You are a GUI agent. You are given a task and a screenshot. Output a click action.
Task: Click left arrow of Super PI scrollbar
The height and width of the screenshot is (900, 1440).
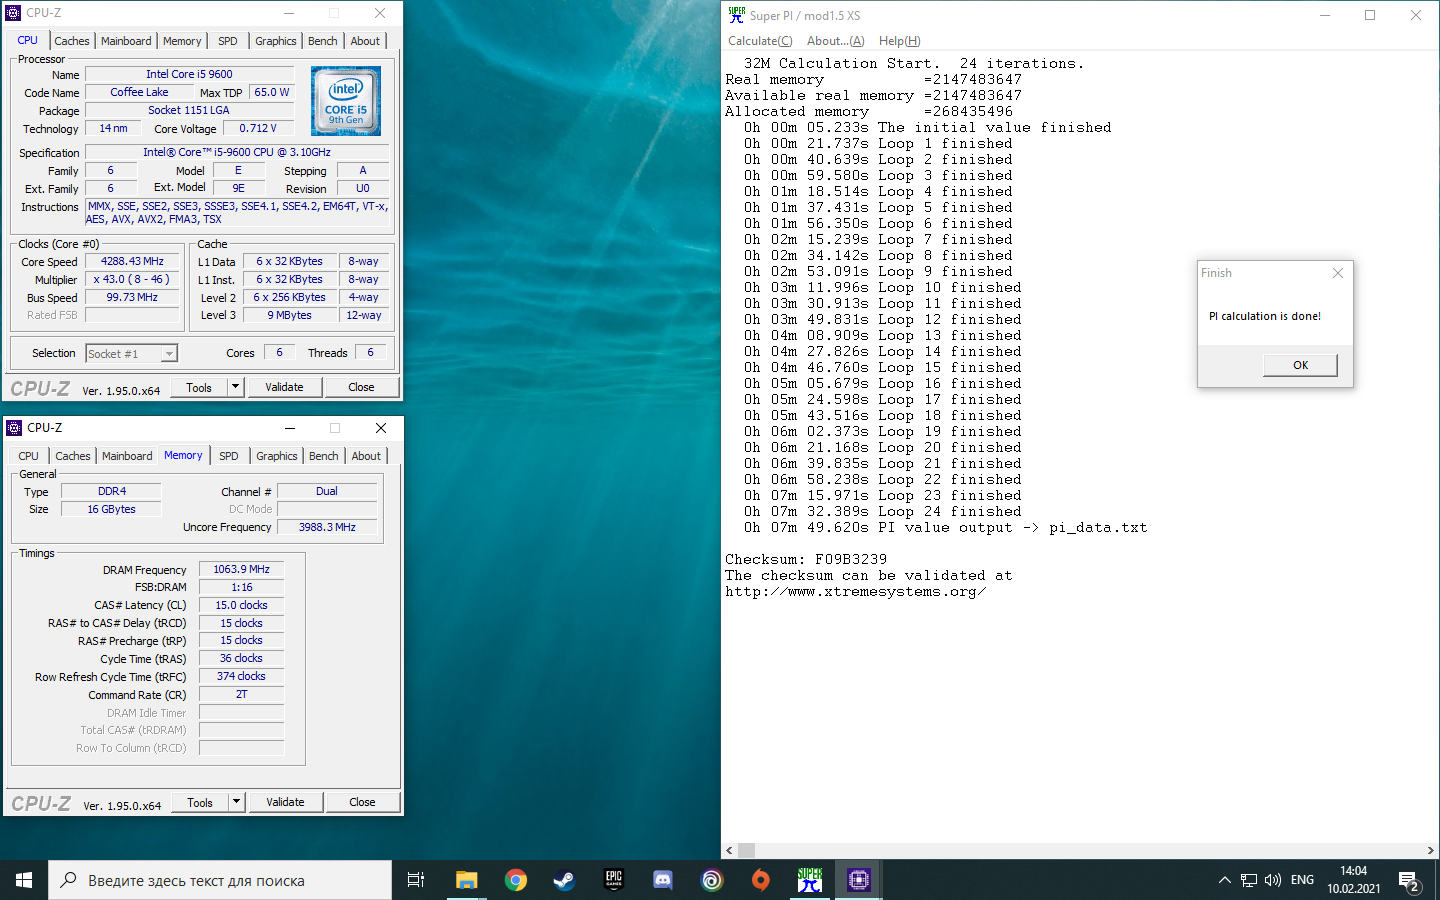729,851
